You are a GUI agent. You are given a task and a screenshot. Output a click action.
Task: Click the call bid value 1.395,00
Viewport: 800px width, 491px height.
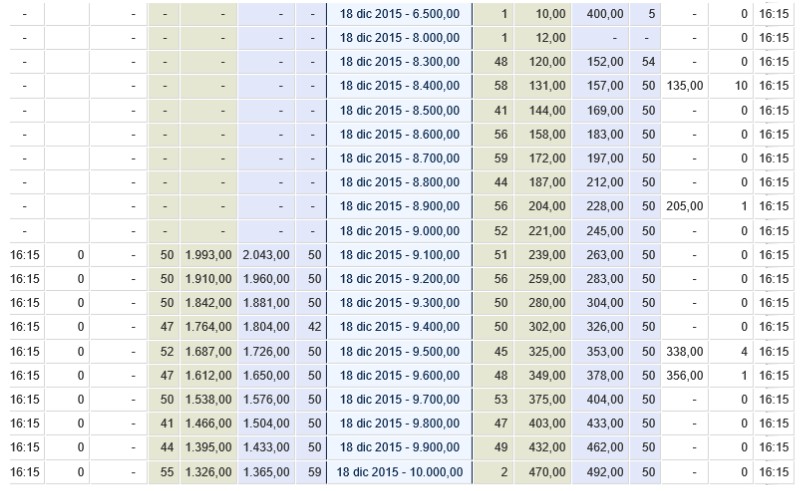[208, 447]
